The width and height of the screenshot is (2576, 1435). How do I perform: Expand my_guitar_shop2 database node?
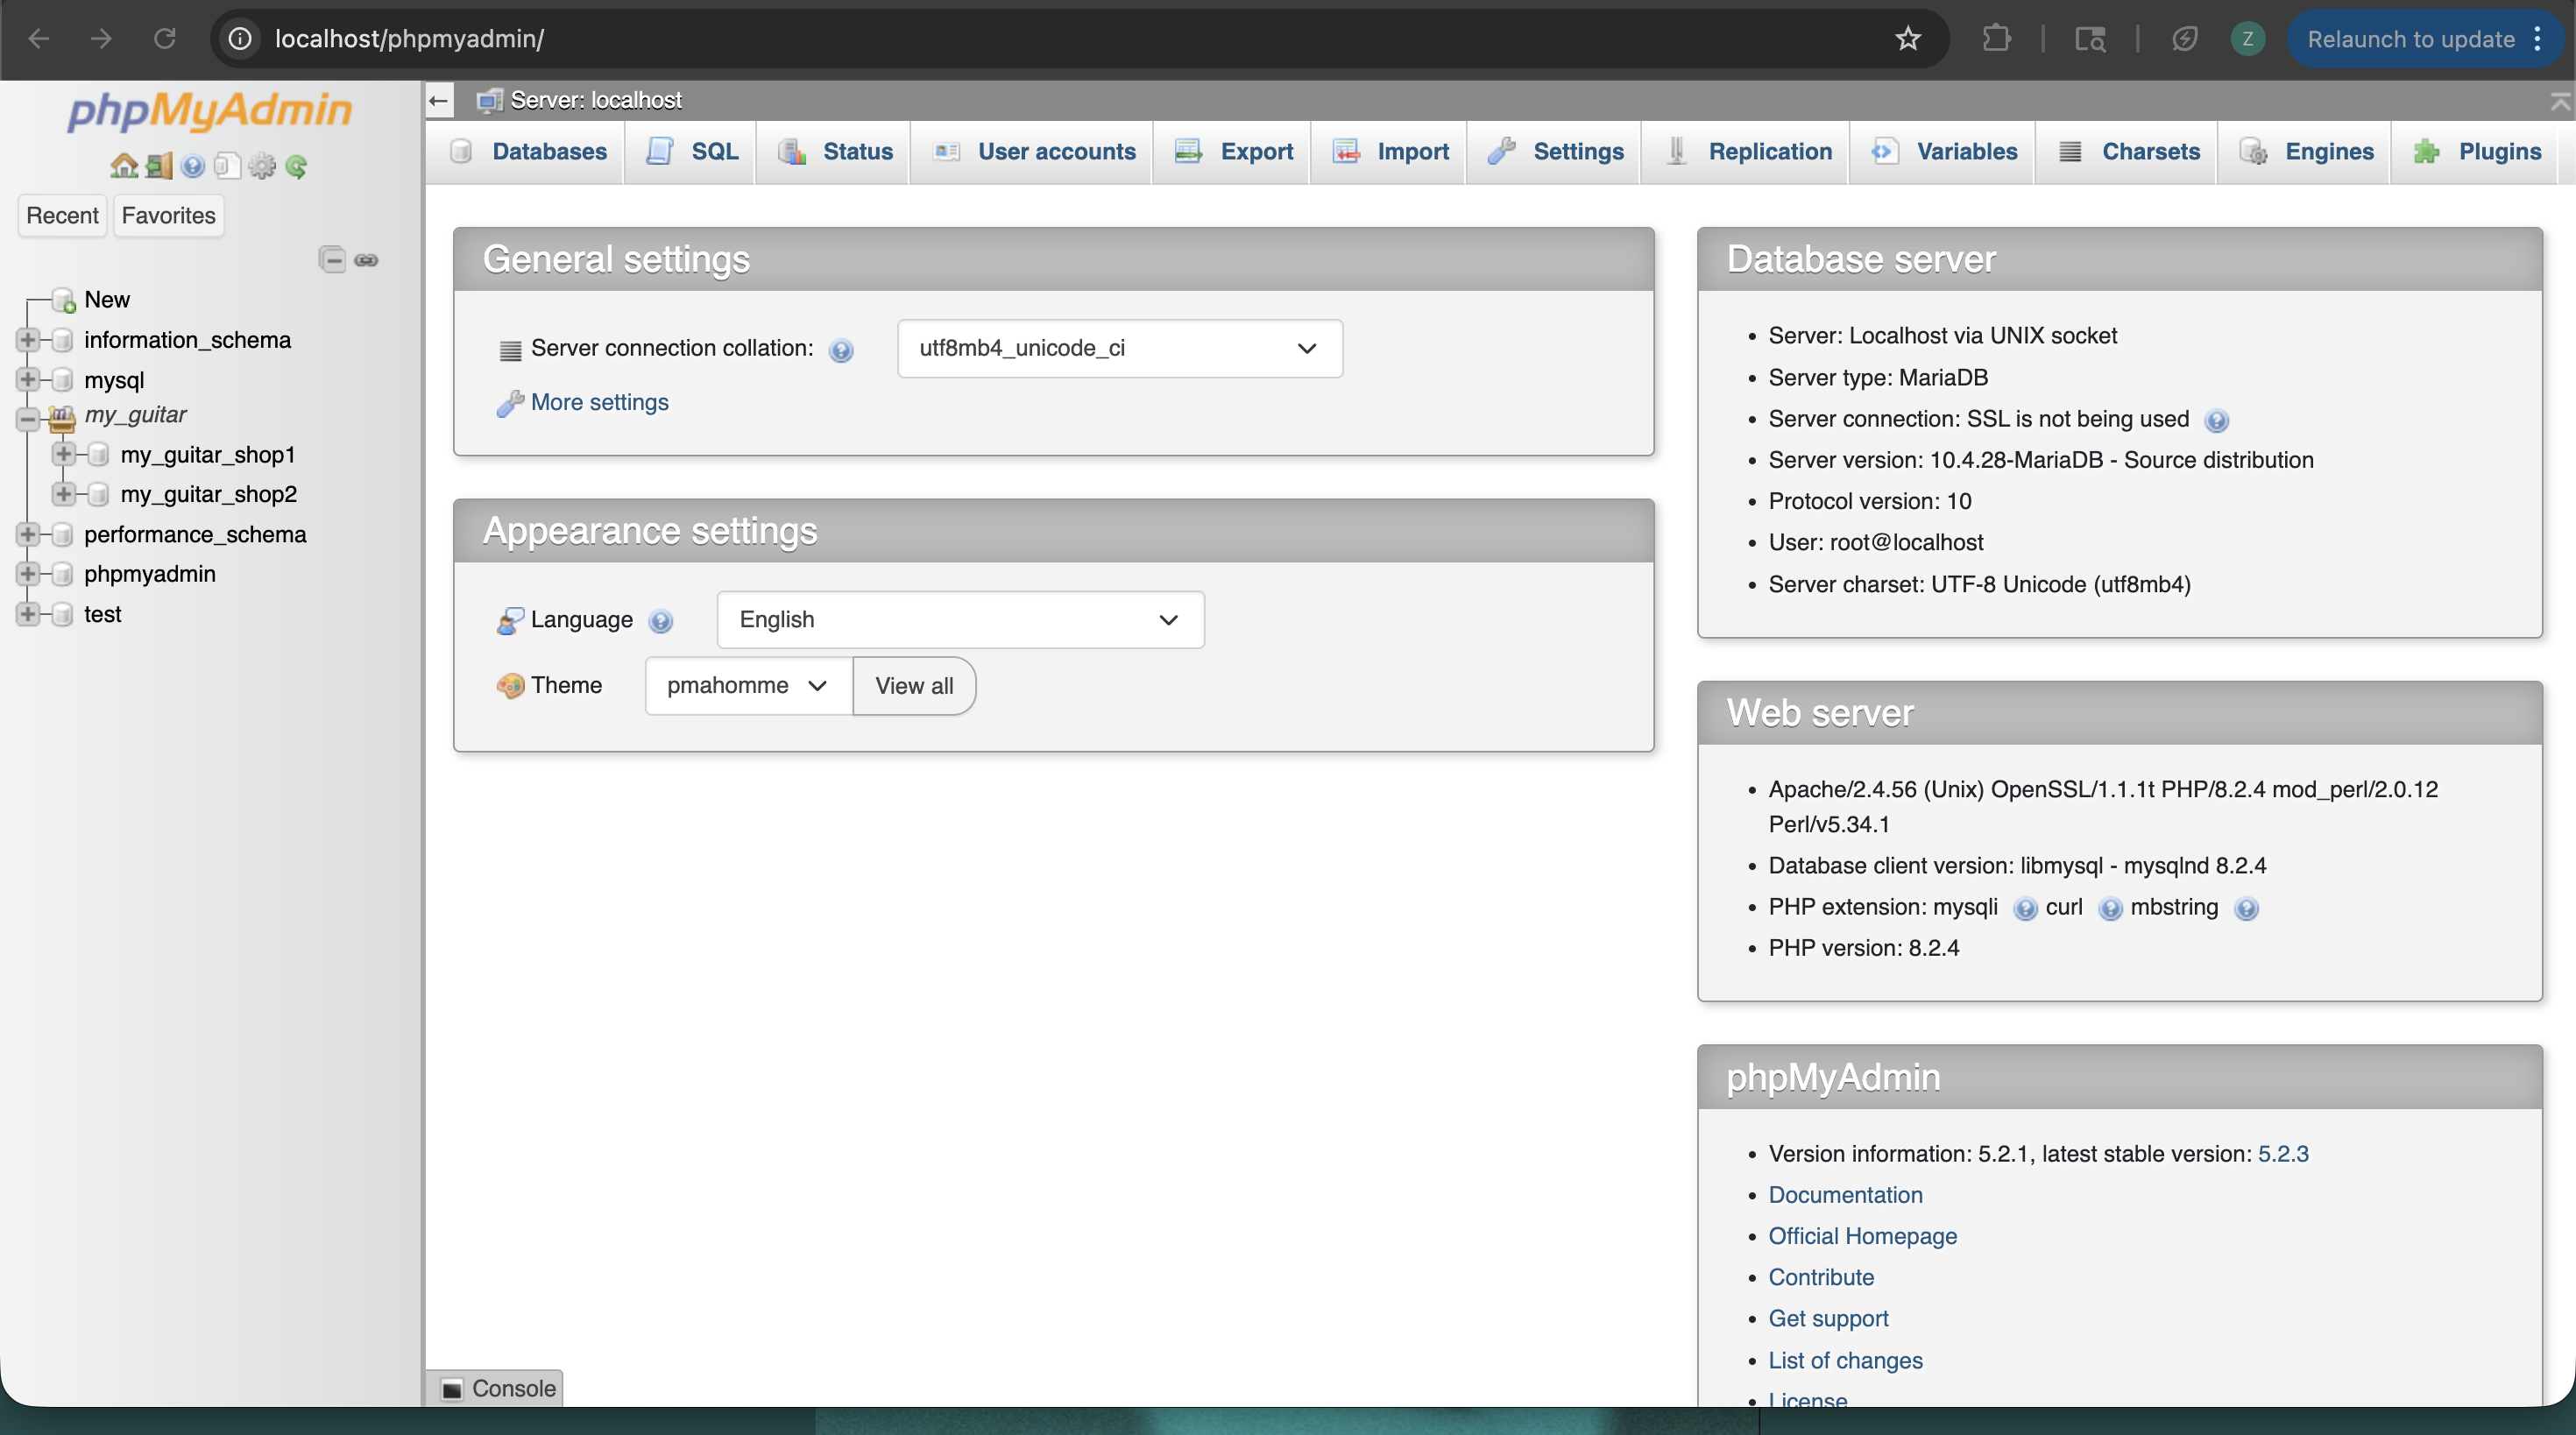pos(64,494)
